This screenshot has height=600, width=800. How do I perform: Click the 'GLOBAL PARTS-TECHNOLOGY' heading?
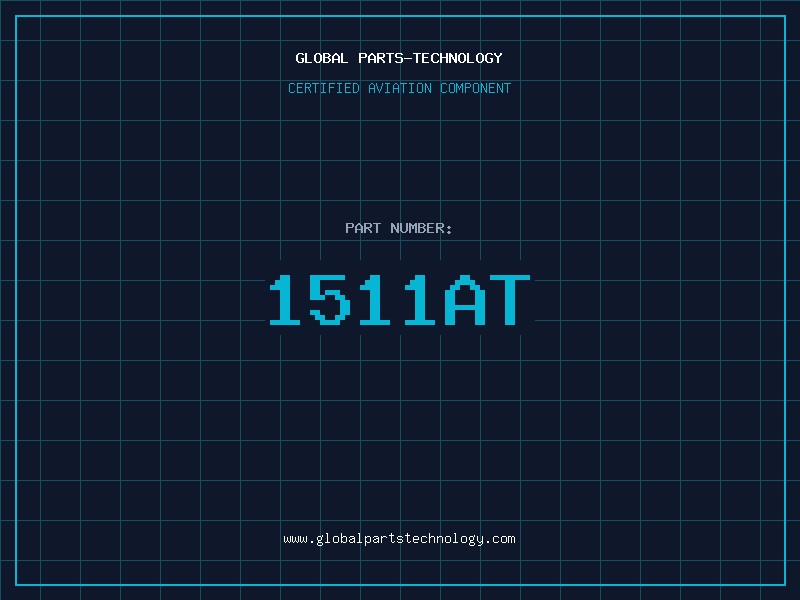[399, 58]
